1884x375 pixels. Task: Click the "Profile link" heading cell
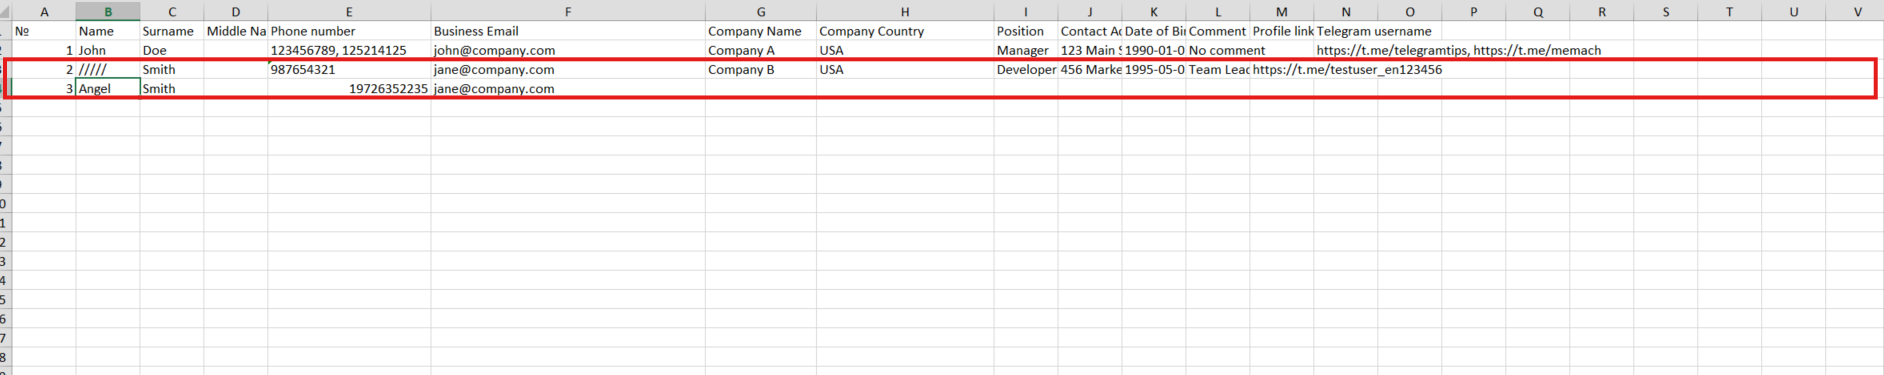(1282, 31)
